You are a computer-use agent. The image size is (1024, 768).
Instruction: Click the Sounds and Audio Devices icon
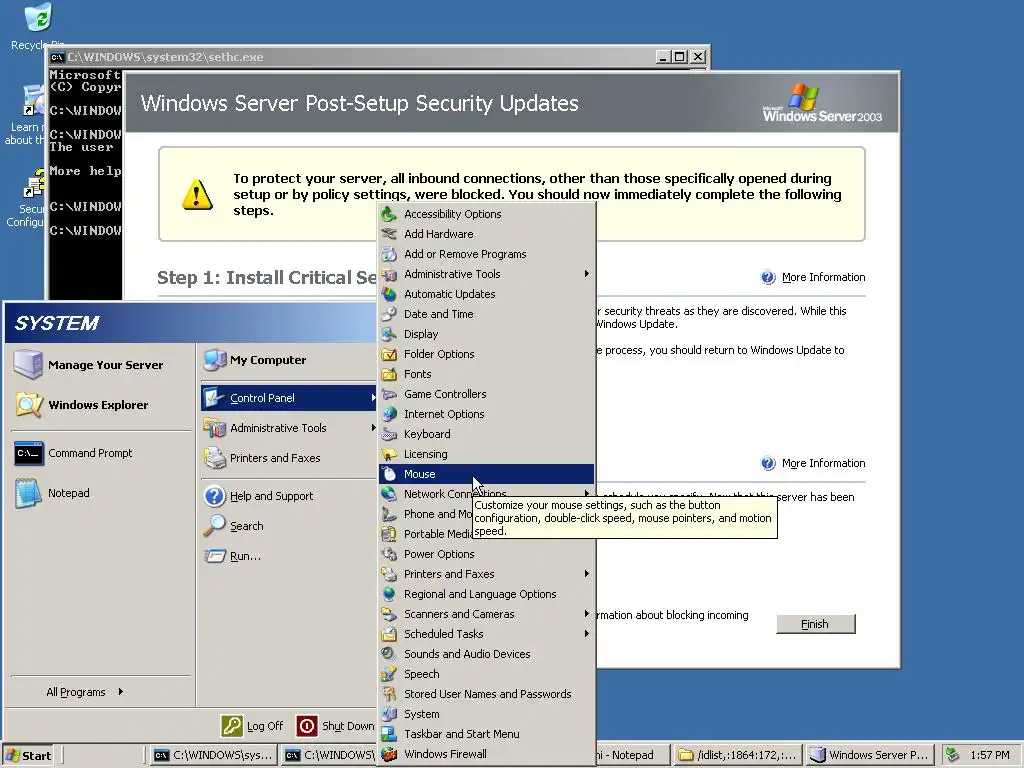pos(389,654)
